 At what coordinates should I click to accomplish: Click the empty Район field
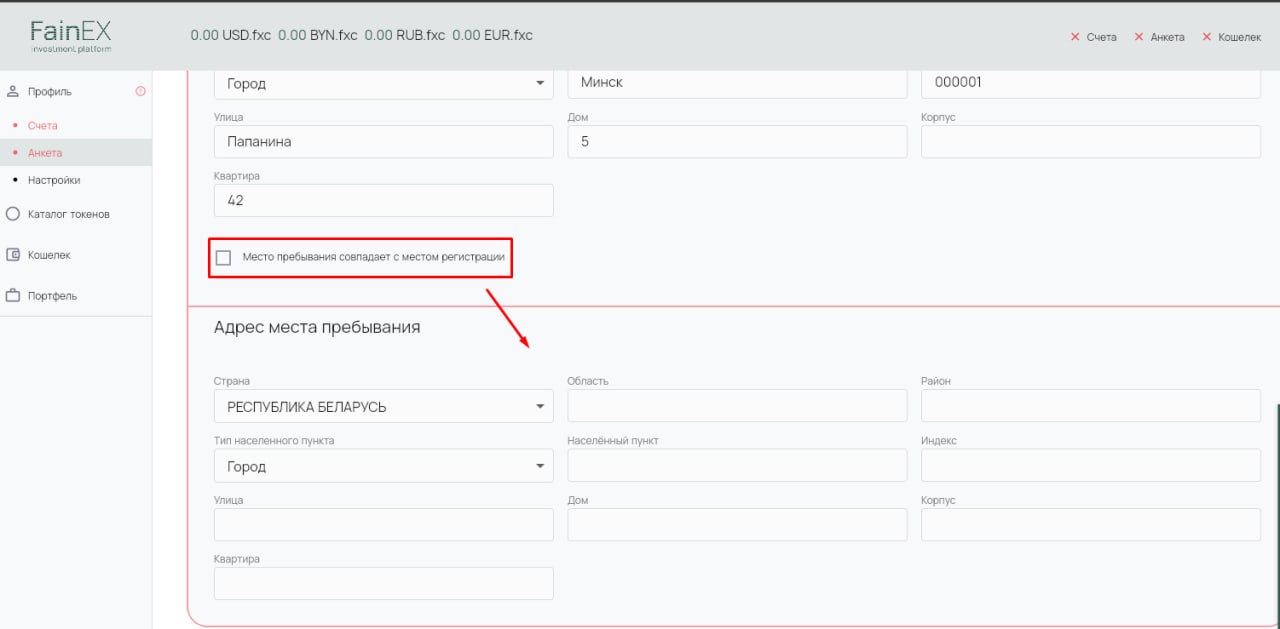click(1091, 406)
